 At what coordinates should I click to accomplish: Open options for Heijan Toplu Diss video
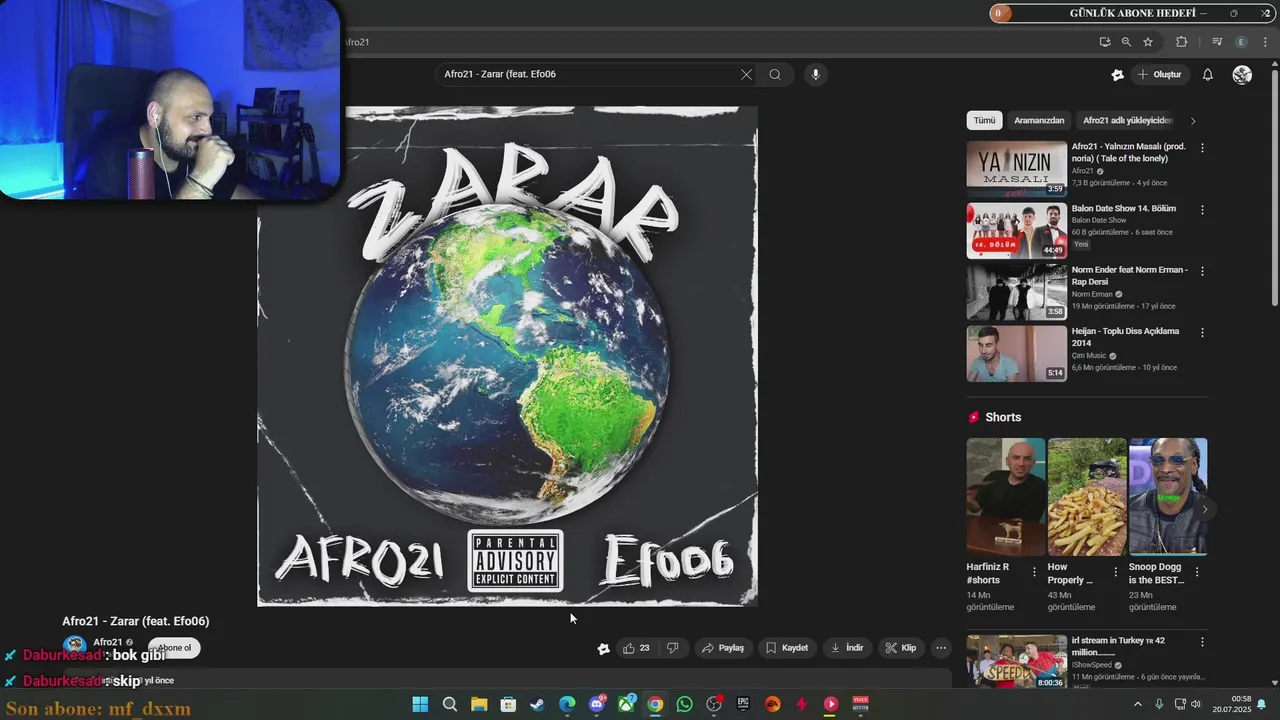tap(1202, 331)
